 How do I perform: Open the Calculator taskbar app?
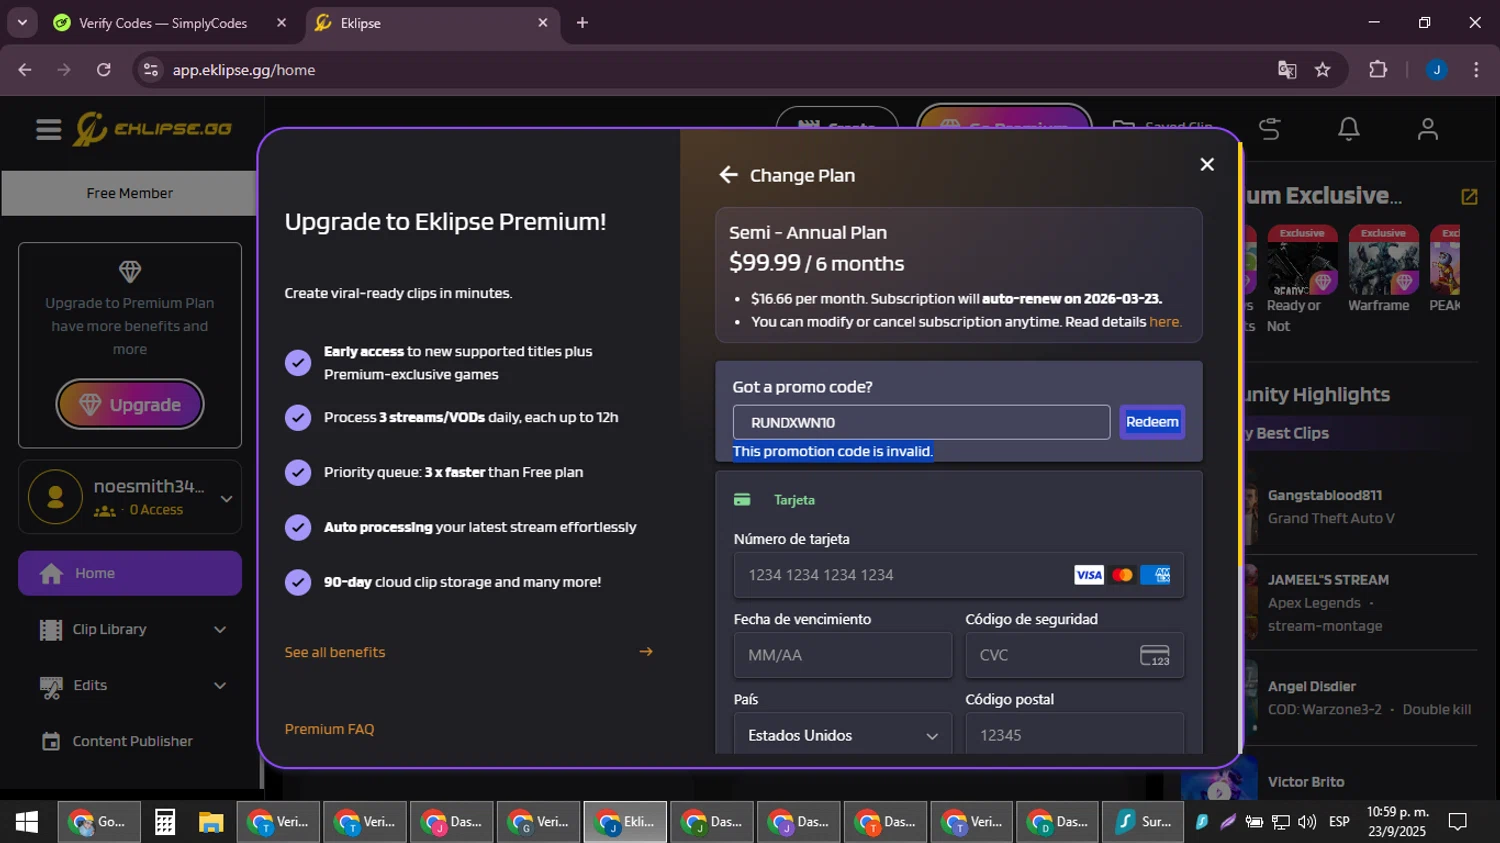tap(165, 822)
